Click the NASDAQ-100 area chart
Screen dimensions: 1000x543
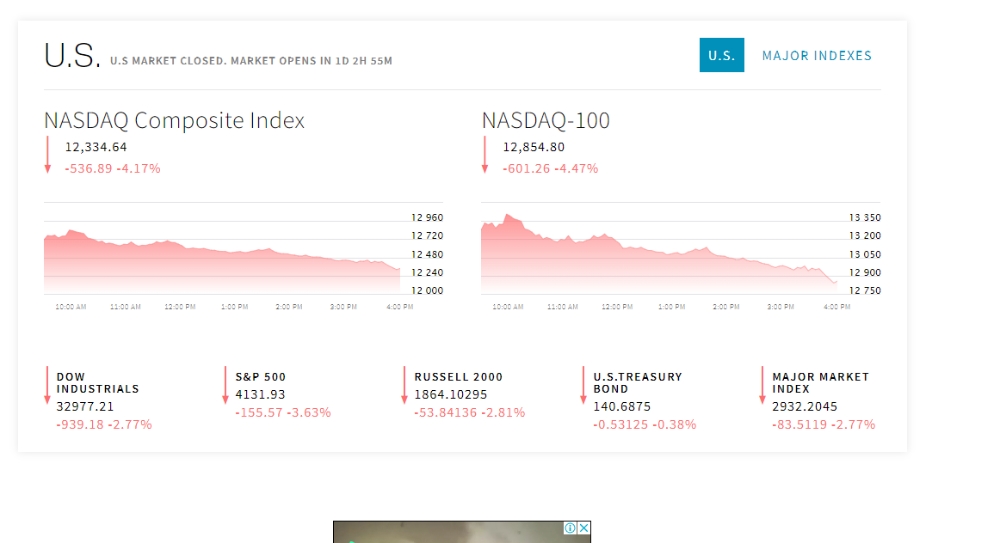point(659,254)
